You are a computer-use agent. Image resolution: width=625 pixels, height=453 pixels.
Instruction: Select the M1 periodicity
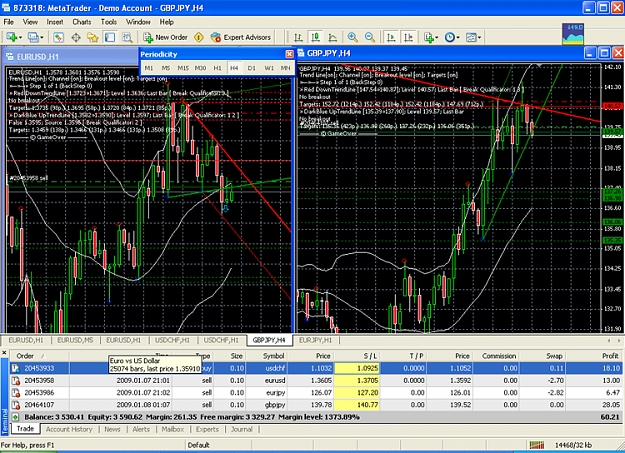tap(149, 68)
